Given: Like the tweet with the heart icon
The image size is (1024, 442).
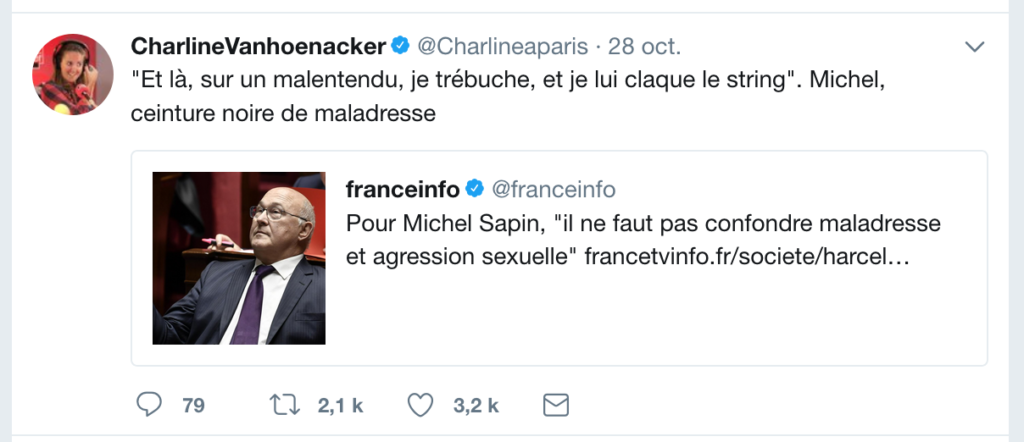Looking at the screenshot, I should (421, 405).
